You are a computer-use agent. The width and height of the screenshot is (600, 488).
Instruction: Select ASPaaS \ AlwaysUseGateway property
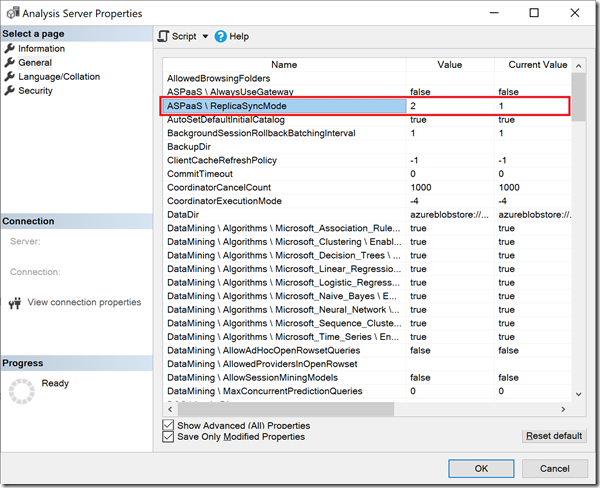(367, 92)
